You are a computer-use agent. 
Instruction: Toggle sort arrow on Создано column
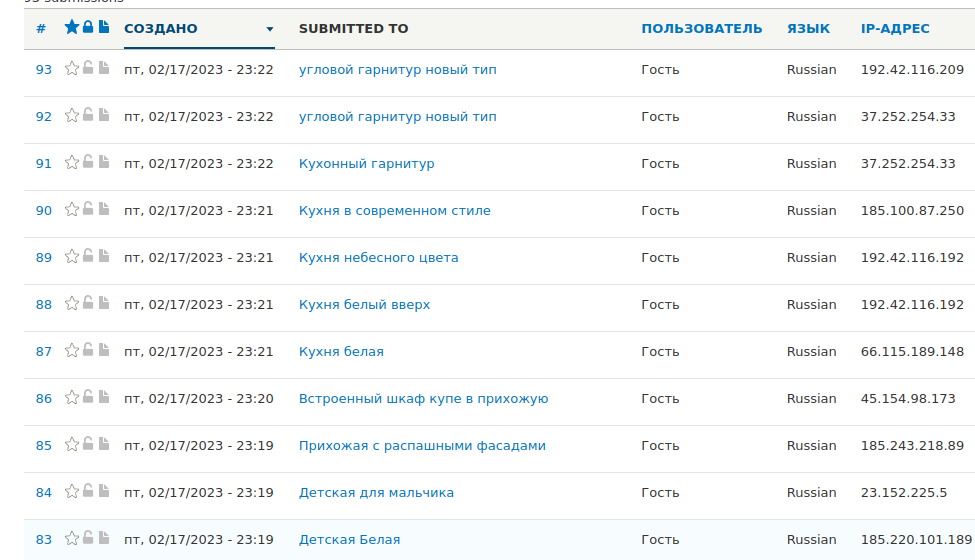269,29
